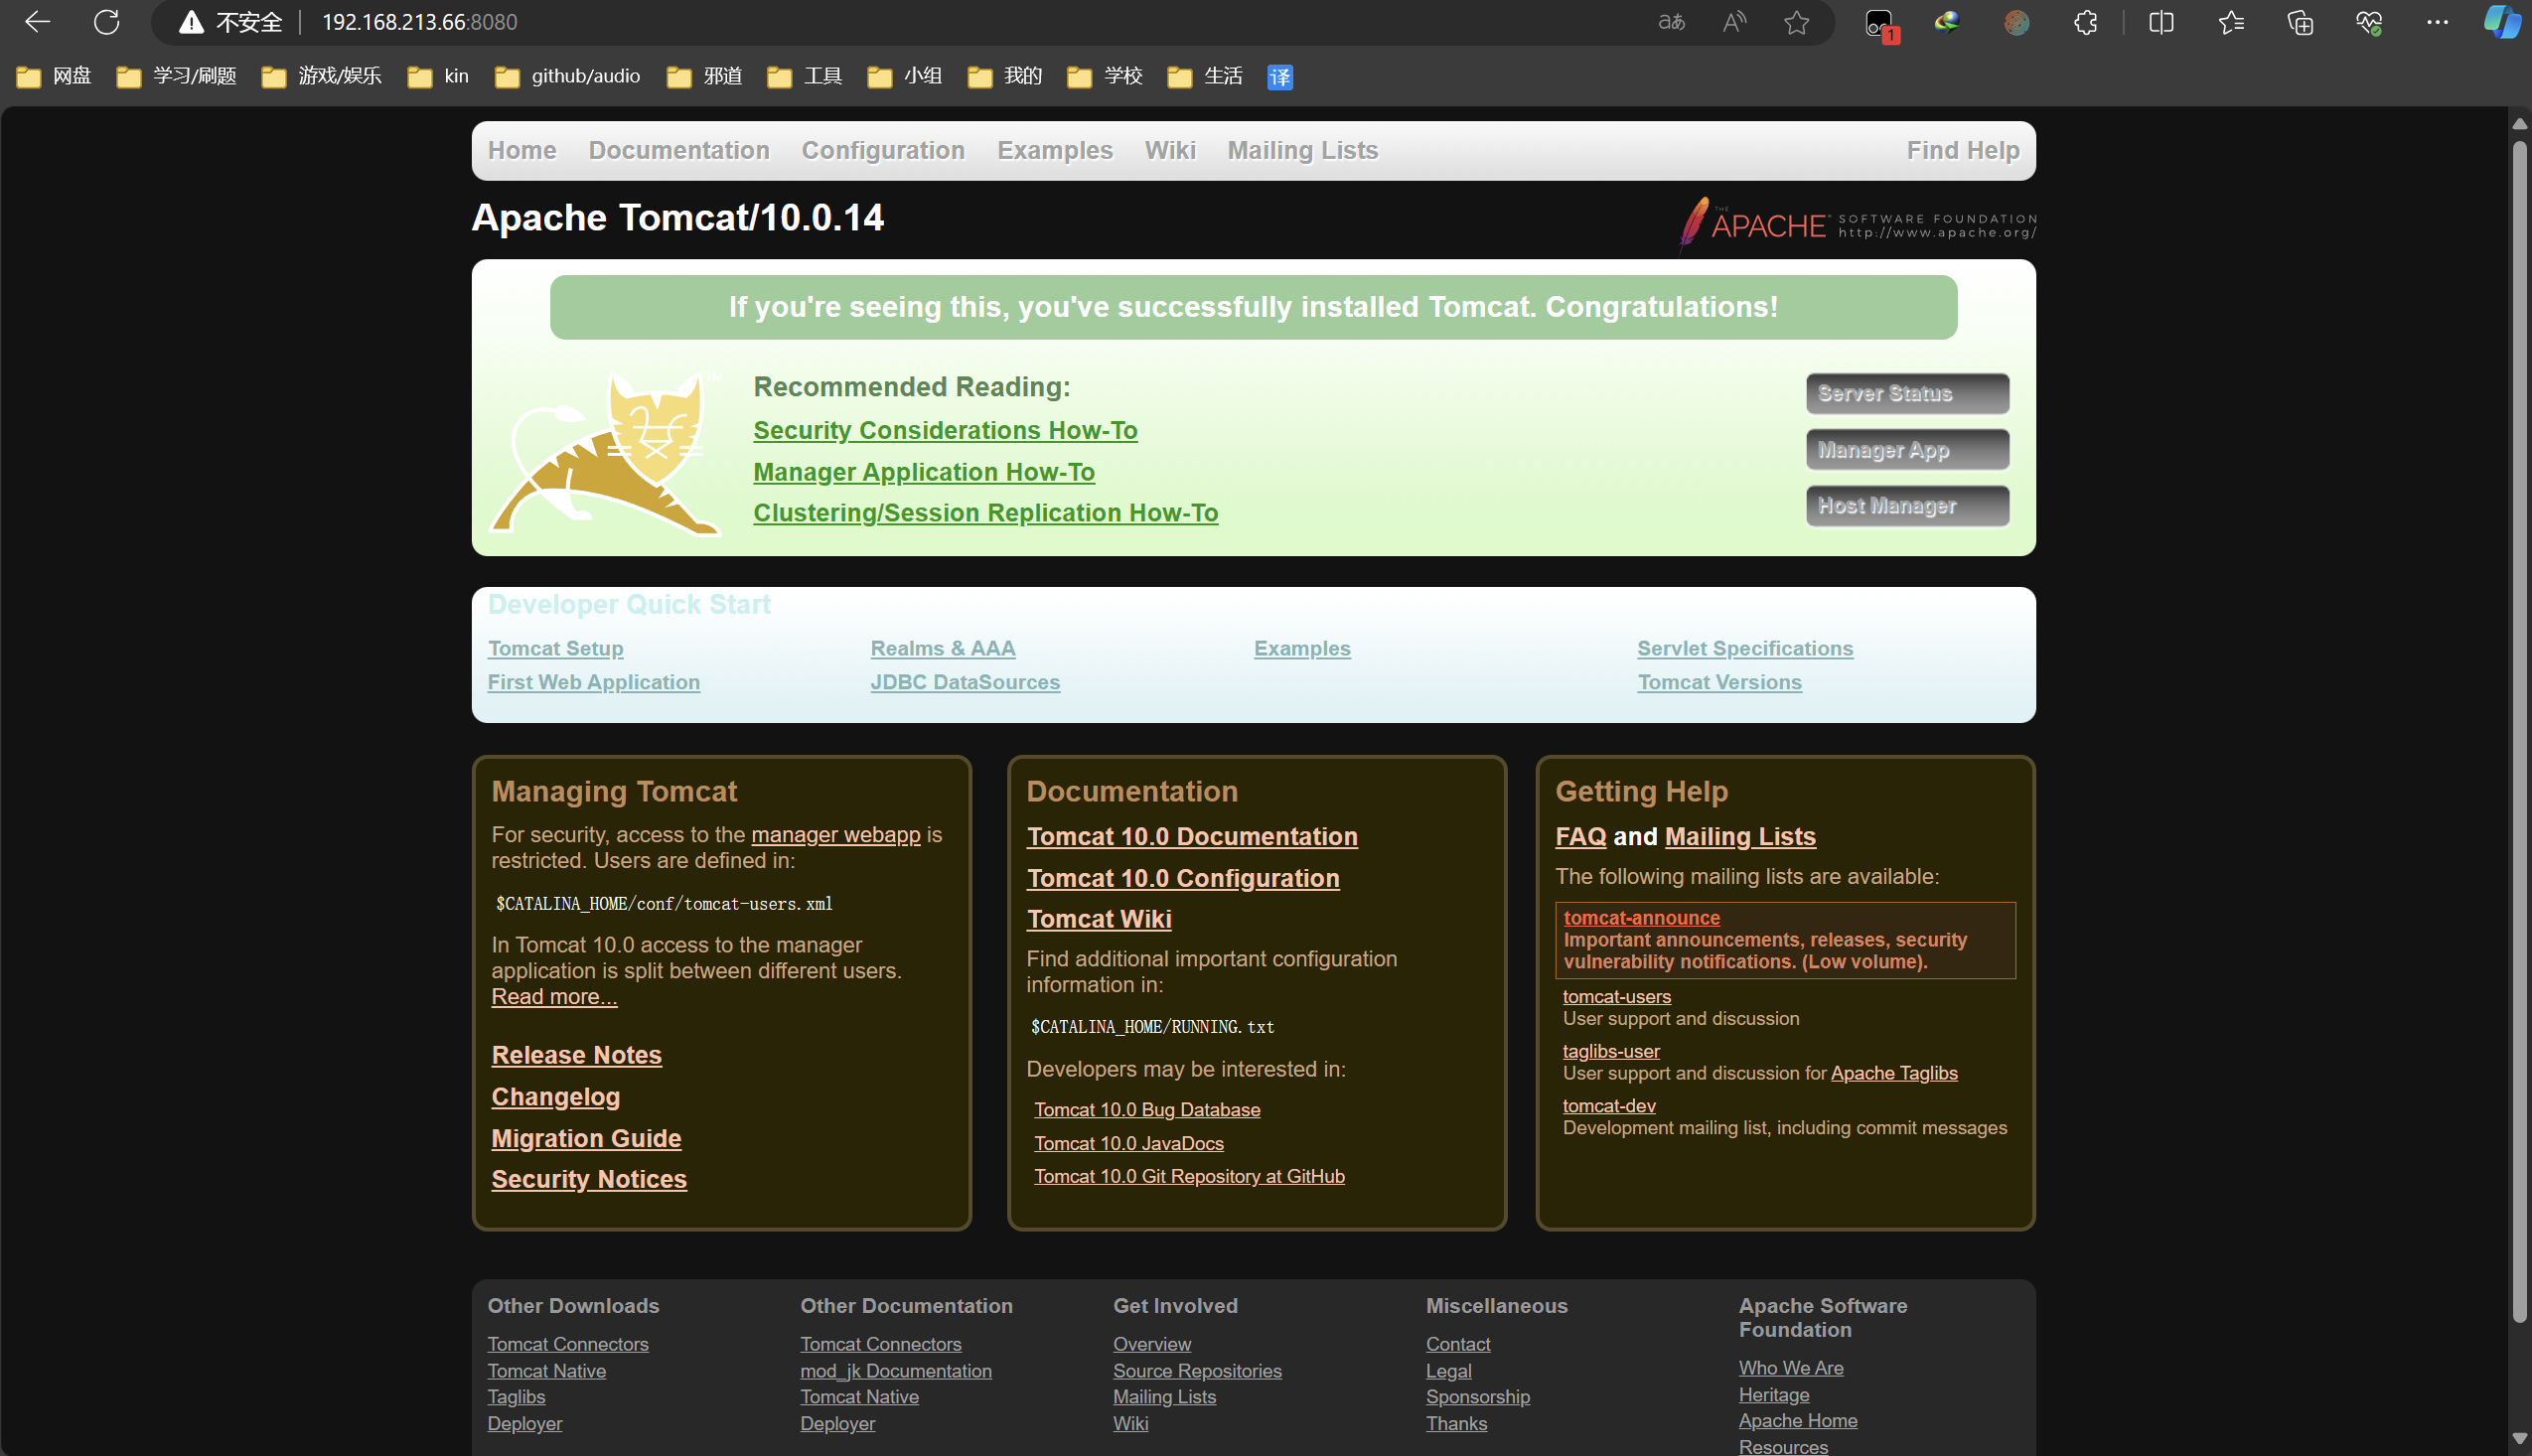Open the Extensions puzzle icon
This screenshot has height=1456, width=2532.
[x=2086, y=22]
